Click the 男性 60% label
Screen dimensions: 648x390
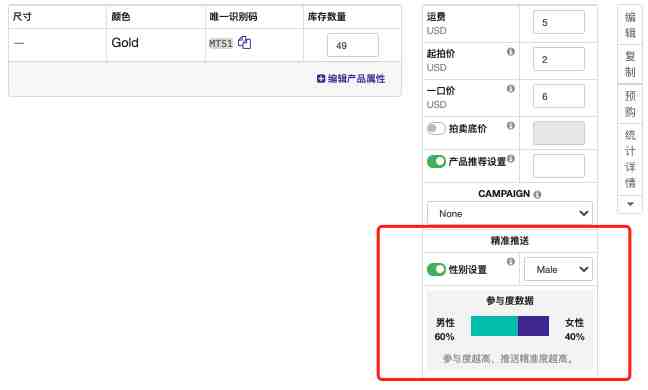coord(445,329)
